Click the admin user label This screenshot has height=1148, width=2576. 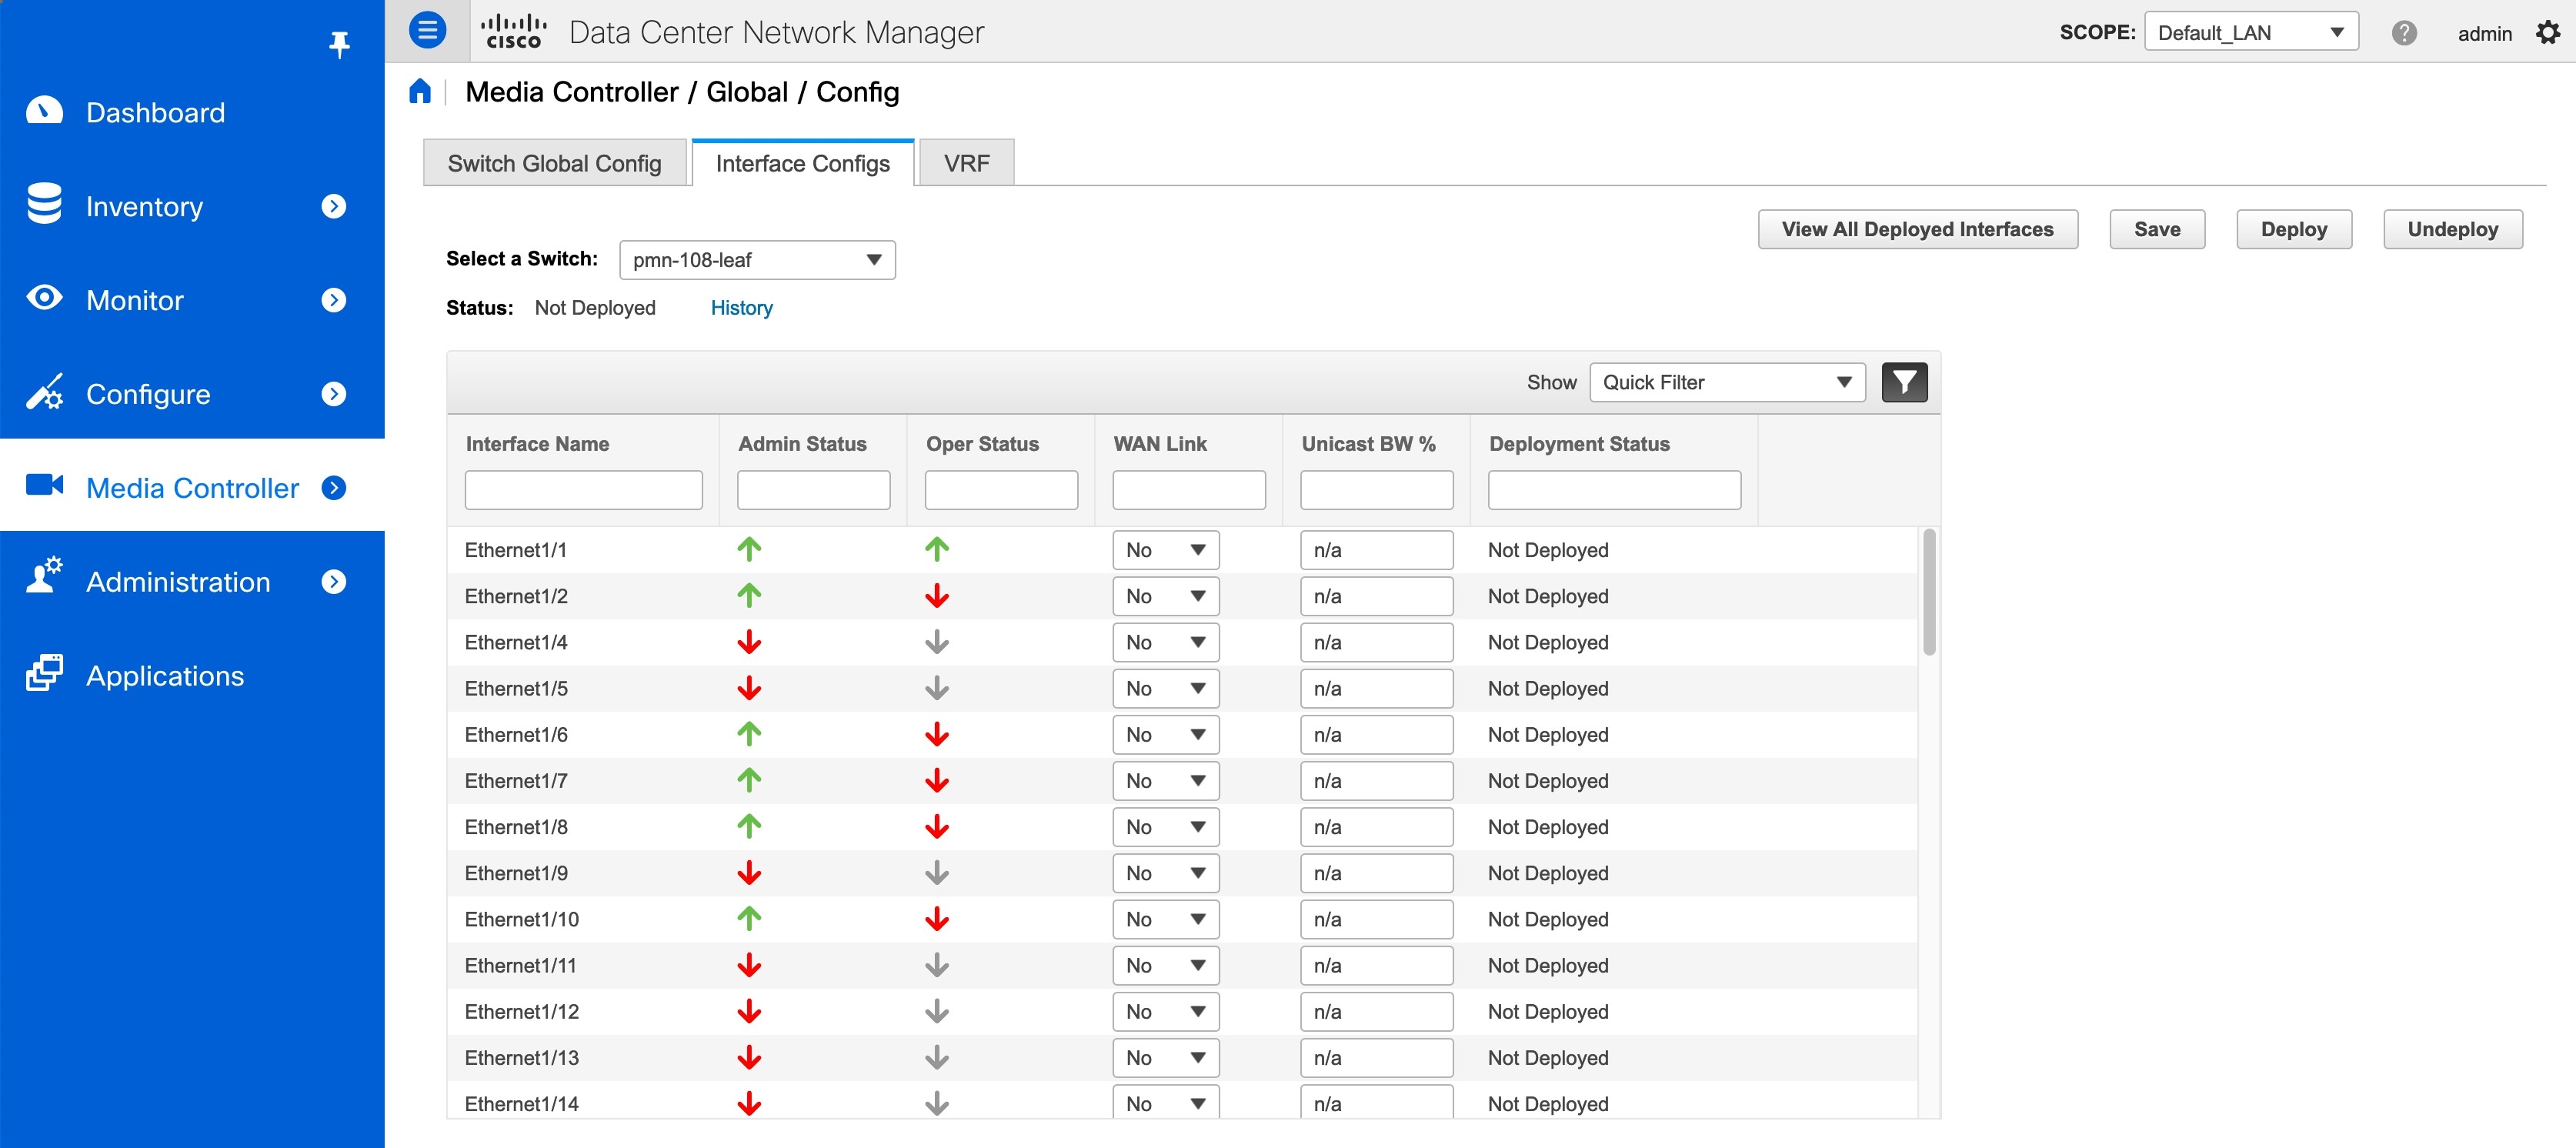pyautogui.click(x=2485, y=33)
